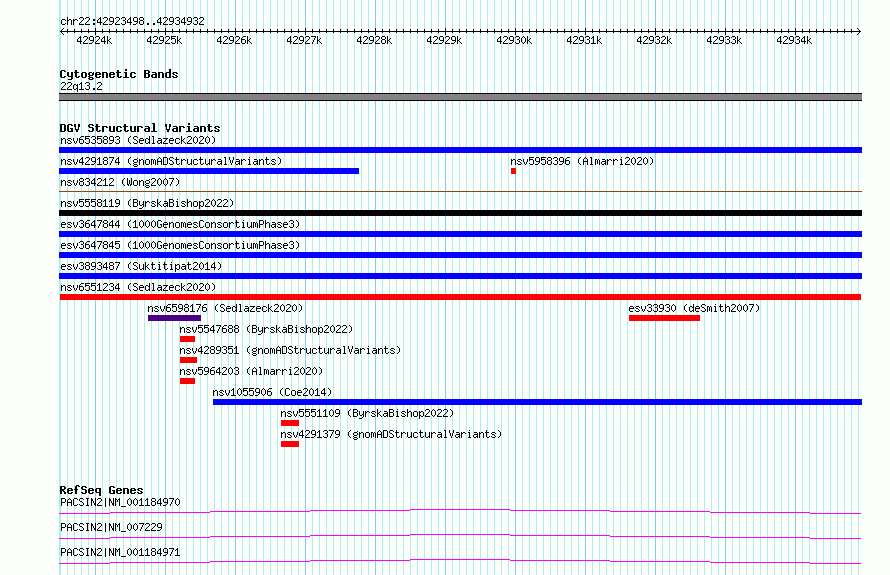Viewport: 890px width, 575px height.
Task: Open the nsv4291874 (gnomADStructuralVariants) label
Action: pos(171,161)
